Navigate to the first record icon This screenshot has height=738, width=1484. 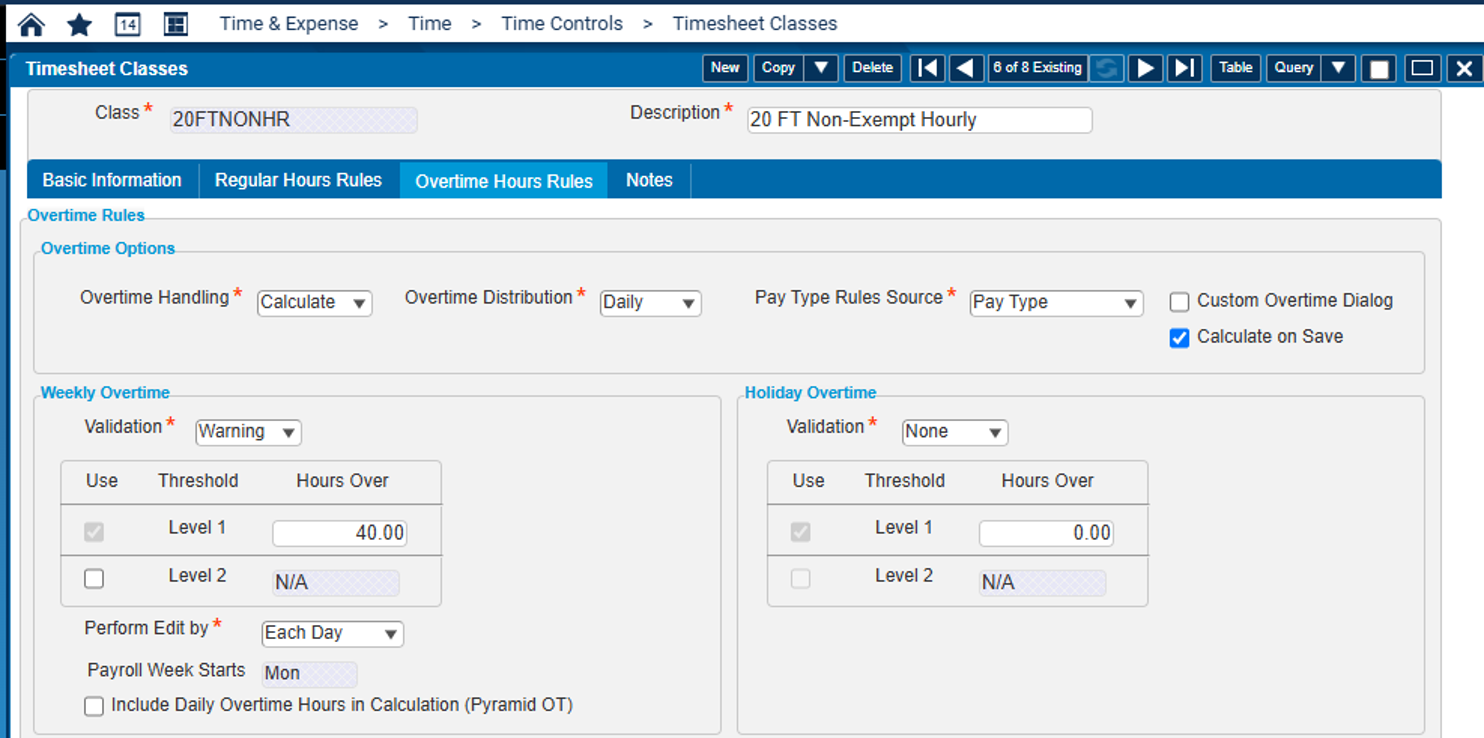click(926, 68)
